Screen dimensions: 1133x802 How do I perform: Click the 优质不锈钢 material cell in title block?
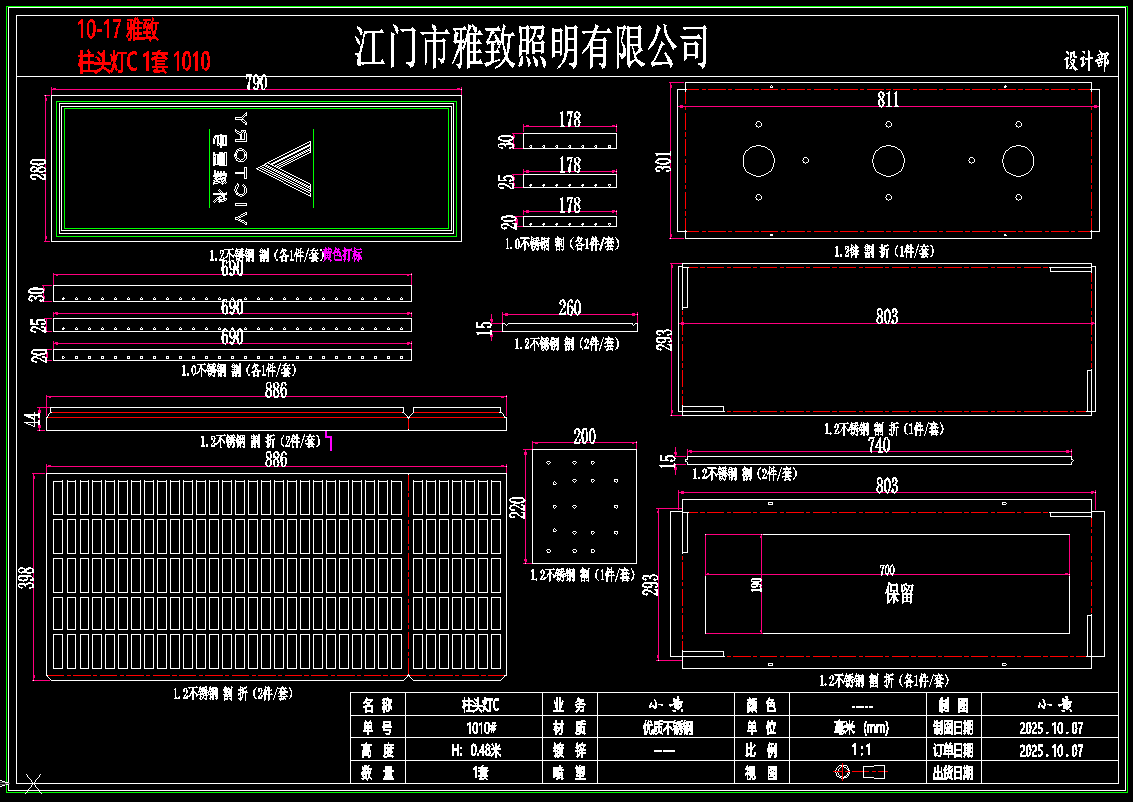[667, 728]
